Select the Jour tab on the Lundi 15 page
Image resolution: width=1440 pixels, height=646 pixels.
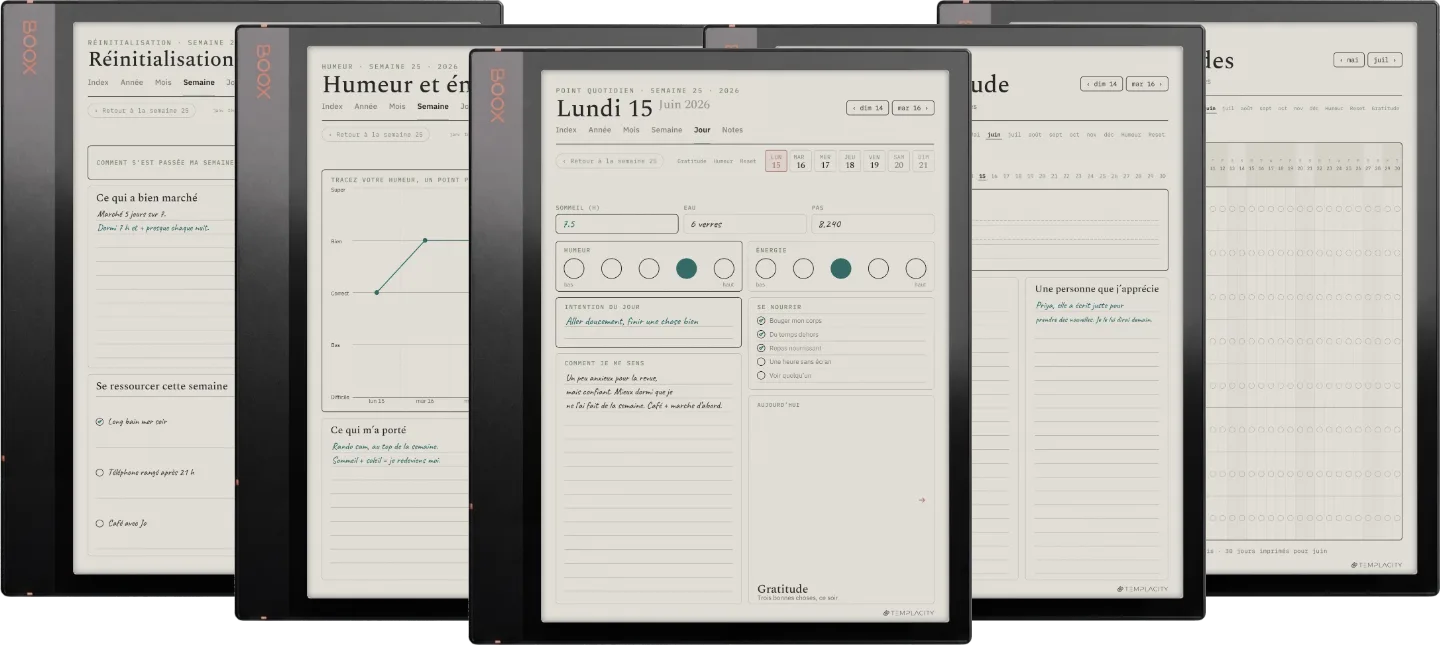(x=702, y=130)
